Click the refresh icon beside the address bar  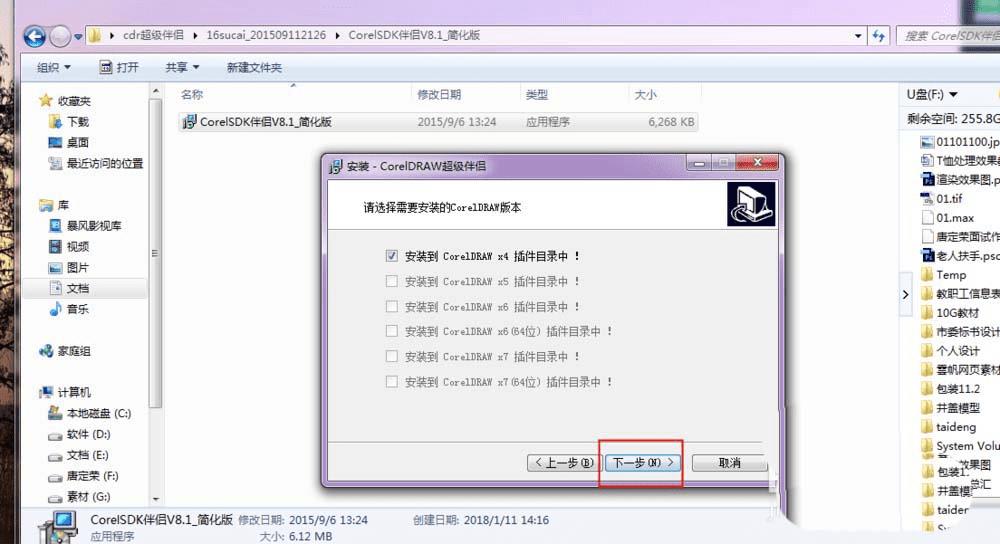click(879, 36)
